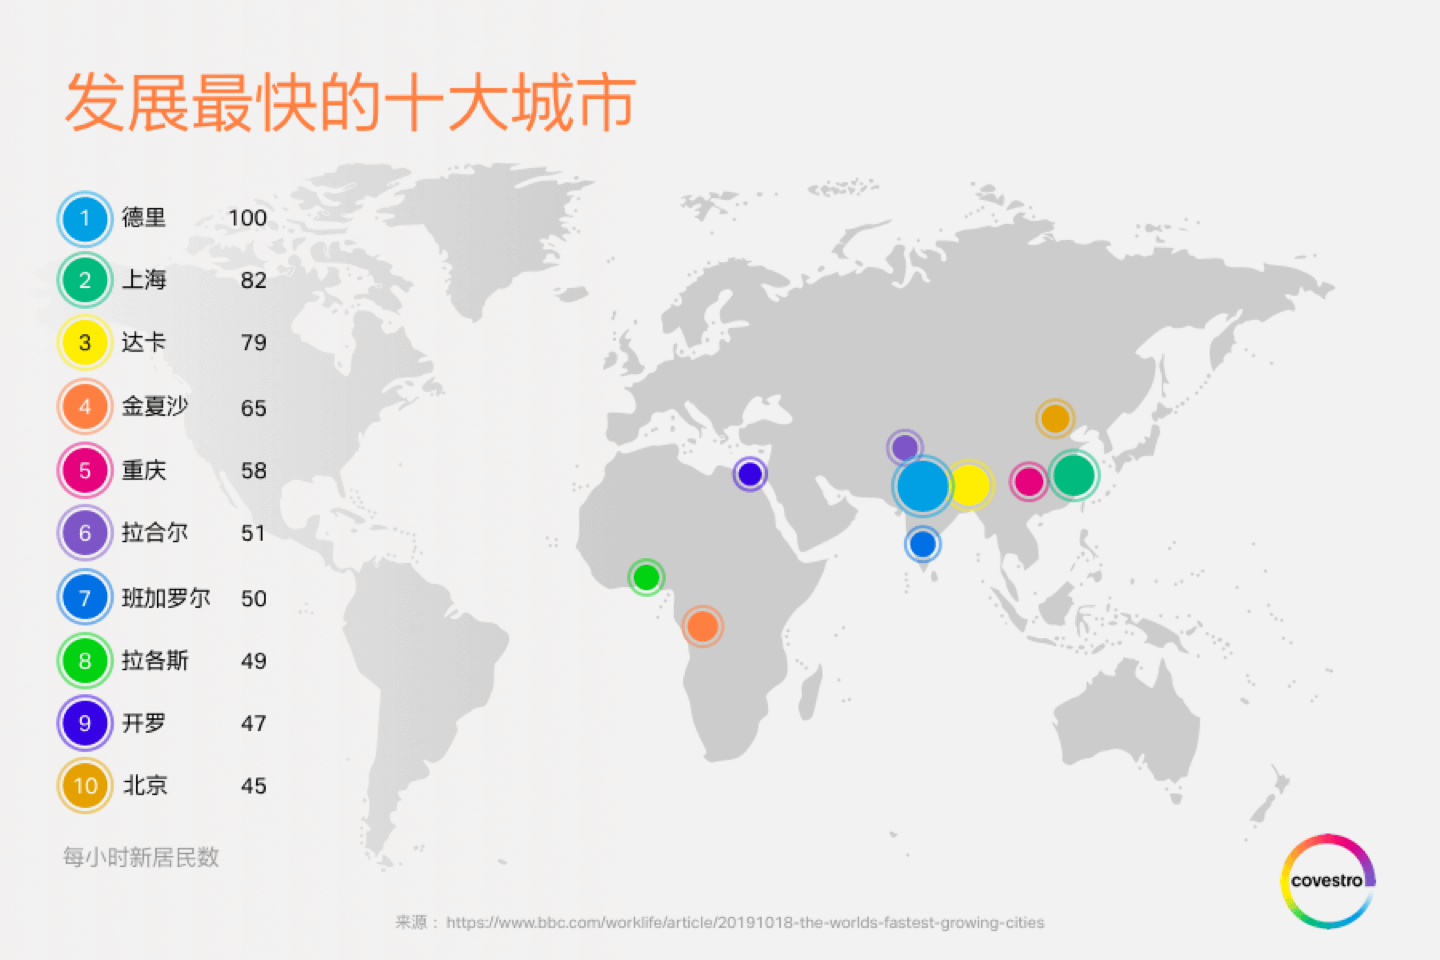This screenshot has height=960, width=1440.
Task: Click the value 45 next to 北京
Action: tap(254, 786)
